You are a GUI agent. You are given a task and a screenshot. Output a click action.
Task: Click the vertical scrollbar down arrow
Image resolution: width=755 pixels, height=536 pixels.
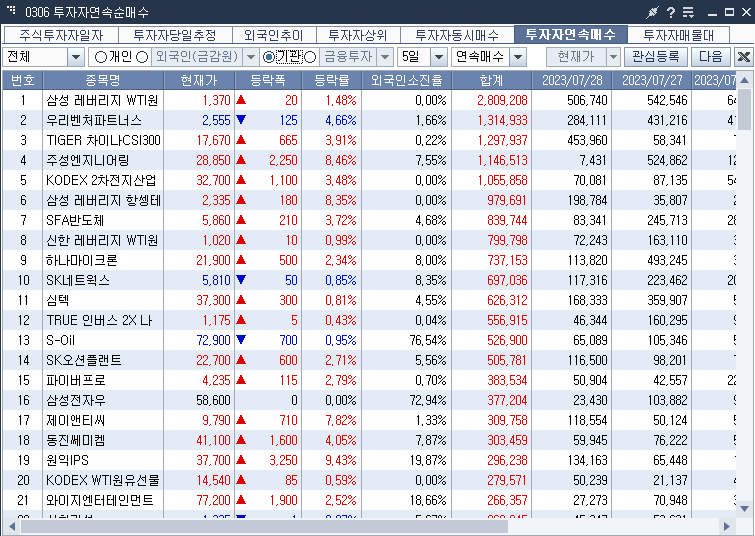(744, 509)
